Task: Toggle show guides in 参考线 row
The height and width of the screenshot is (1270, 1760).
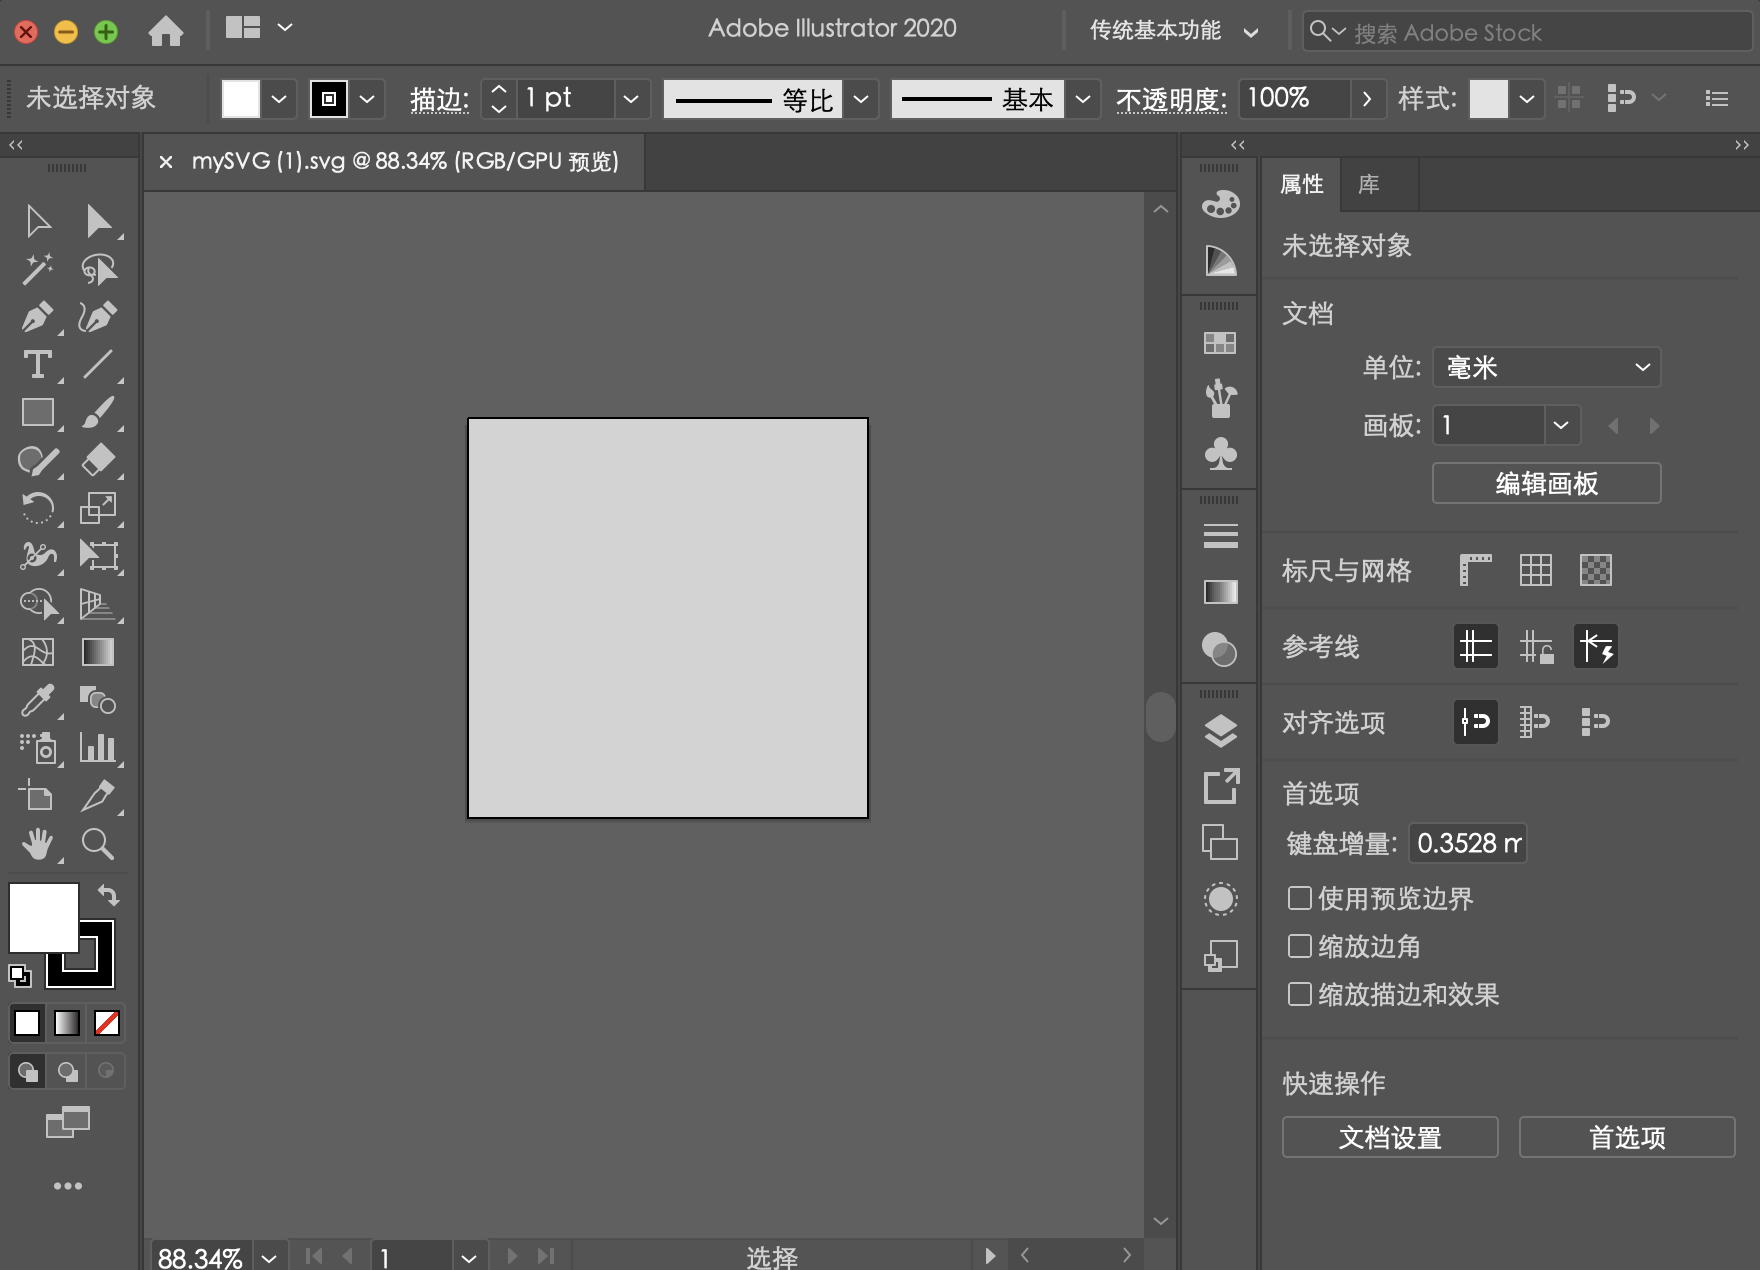Action: tap(1475, 646)
